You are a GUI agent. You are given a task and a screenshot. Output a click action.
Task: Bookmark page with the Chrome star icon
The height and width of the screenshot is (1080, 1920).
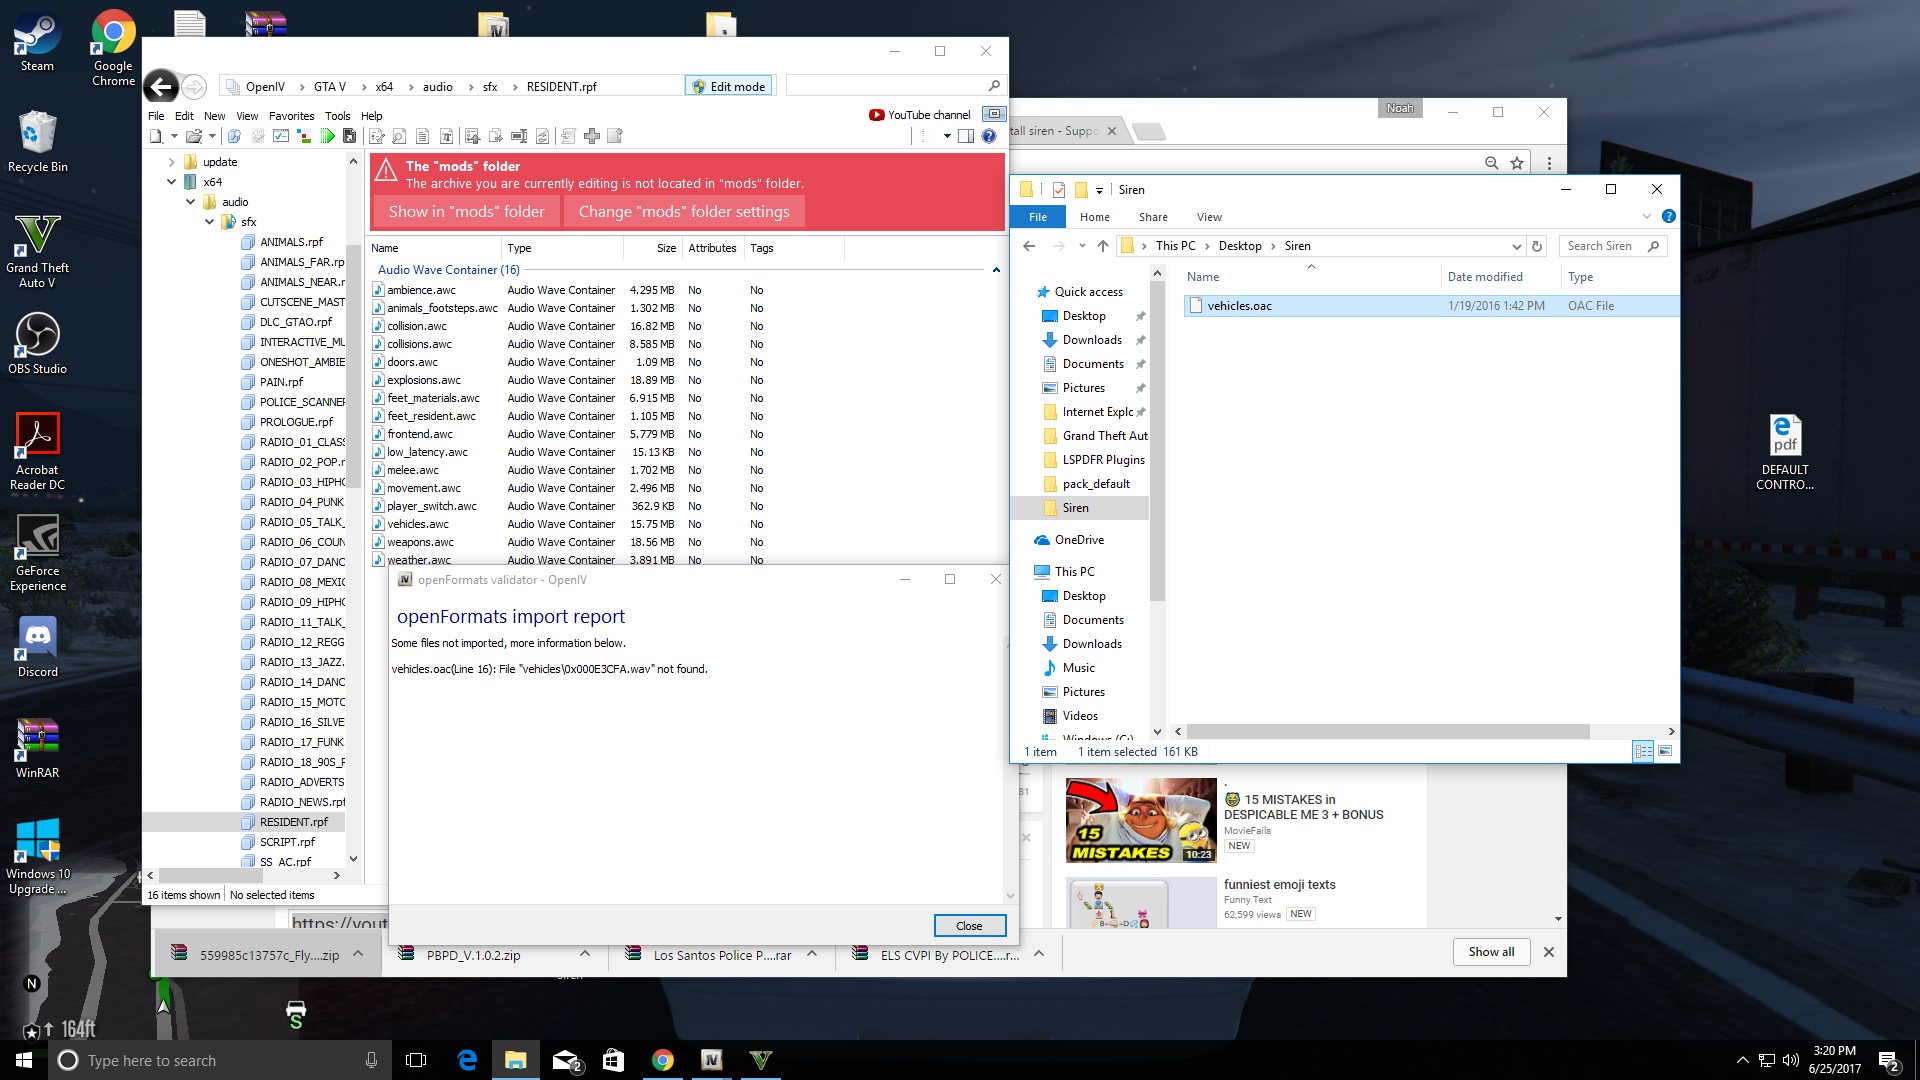click(1517, 163)
